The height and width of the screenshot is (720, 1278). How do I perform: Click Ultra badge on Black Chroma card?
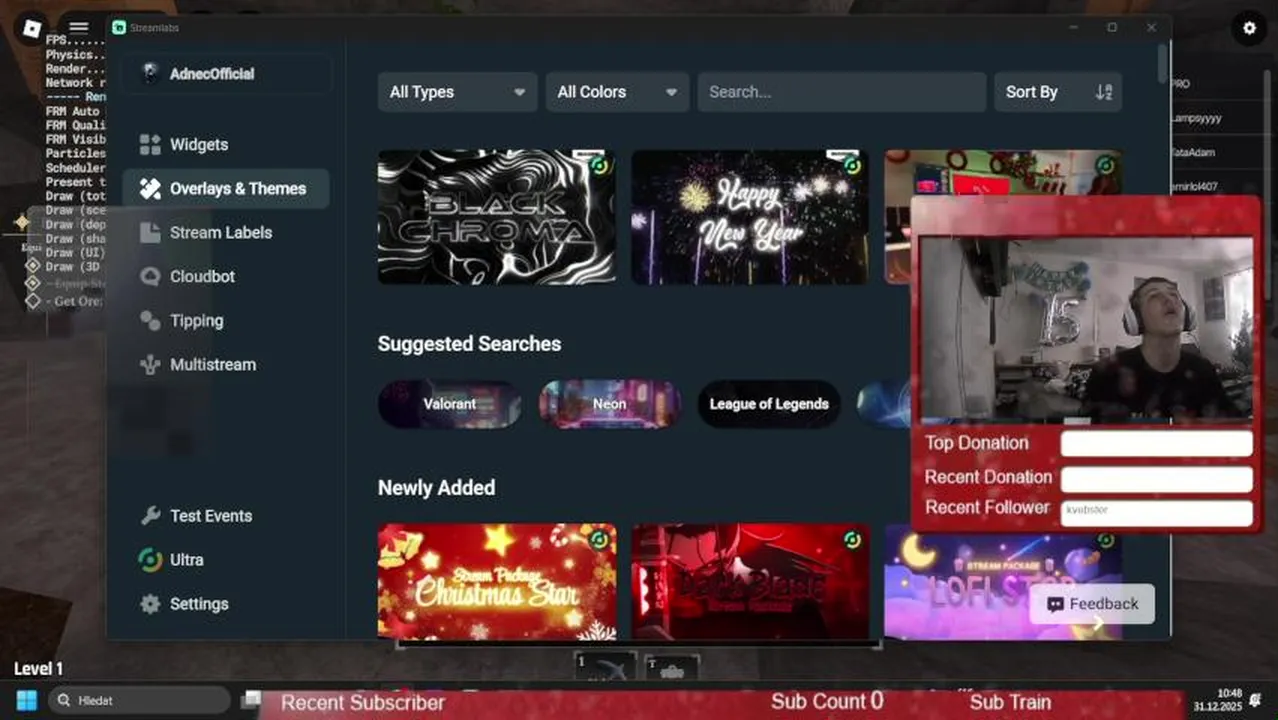pyautogui.click(x=599, y=166)
